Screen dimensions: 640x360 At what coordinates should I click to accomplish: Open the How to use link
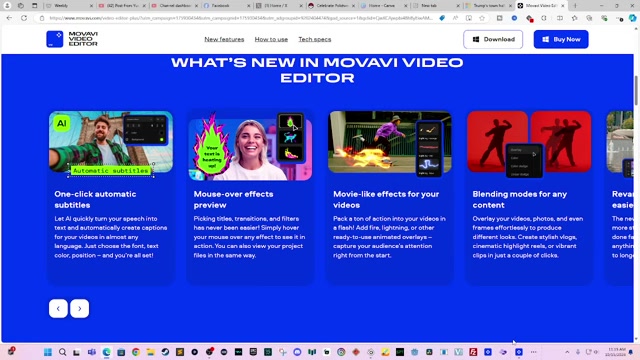coord(271,39)
